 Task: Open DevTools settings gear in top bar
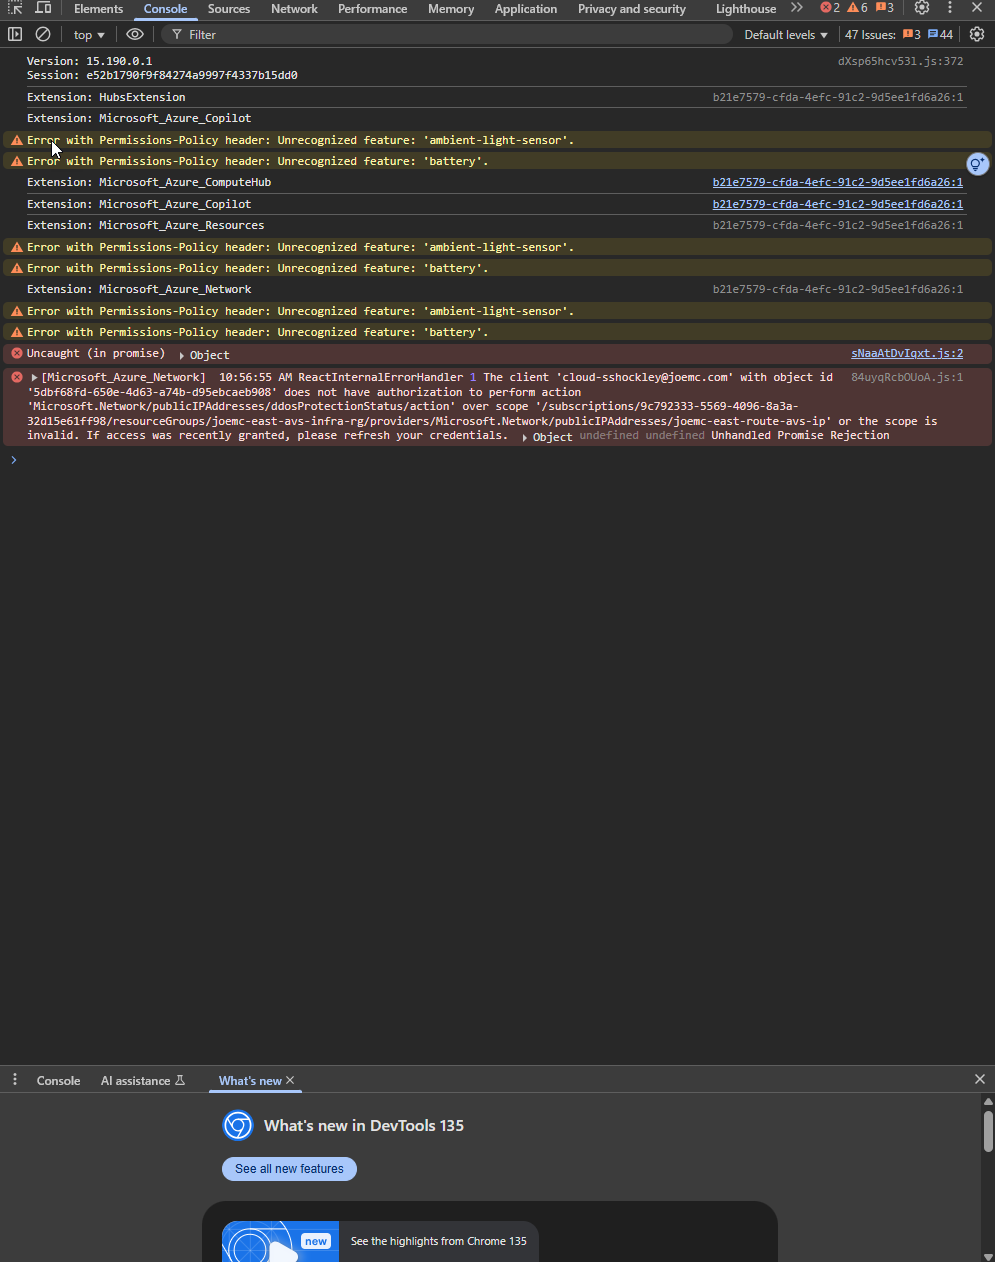[922, 8]
